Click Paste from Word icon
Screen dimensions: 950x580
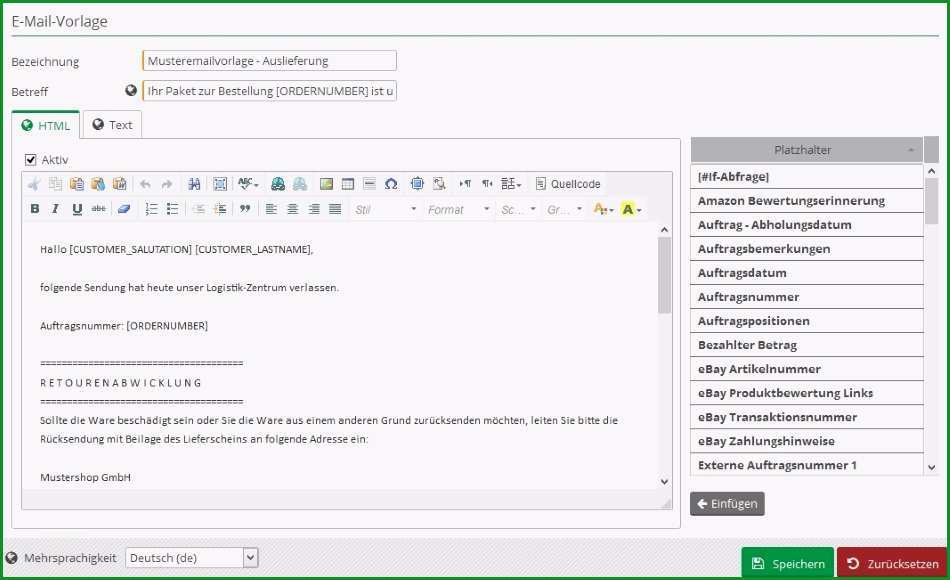coord(120,184)
